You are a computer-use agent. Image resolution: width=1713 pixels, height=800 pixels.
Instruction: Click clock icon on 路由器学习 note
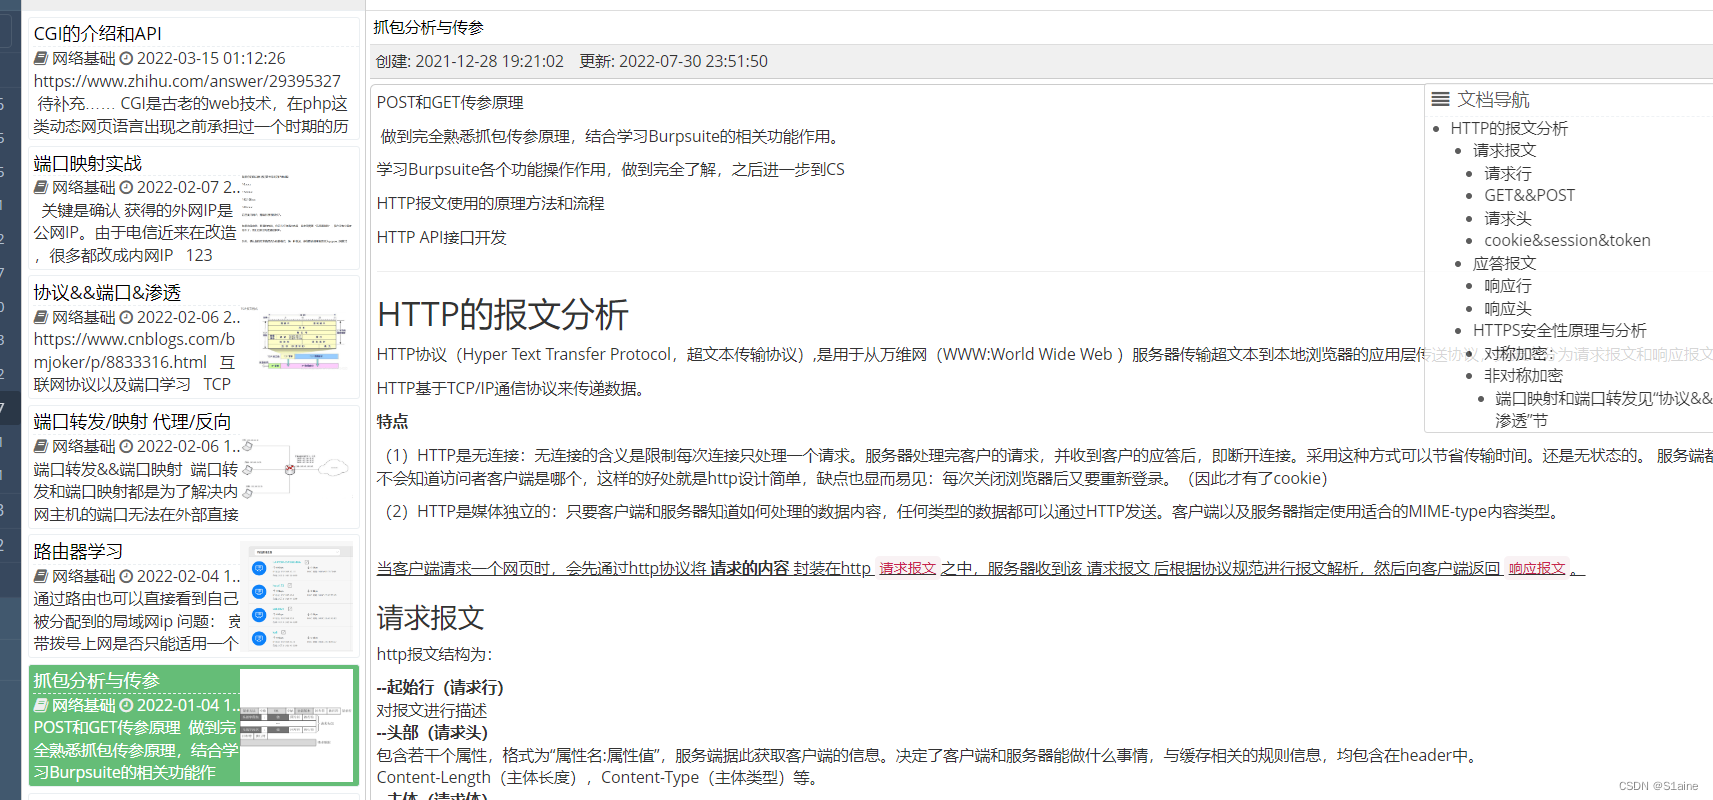[126, 576]
